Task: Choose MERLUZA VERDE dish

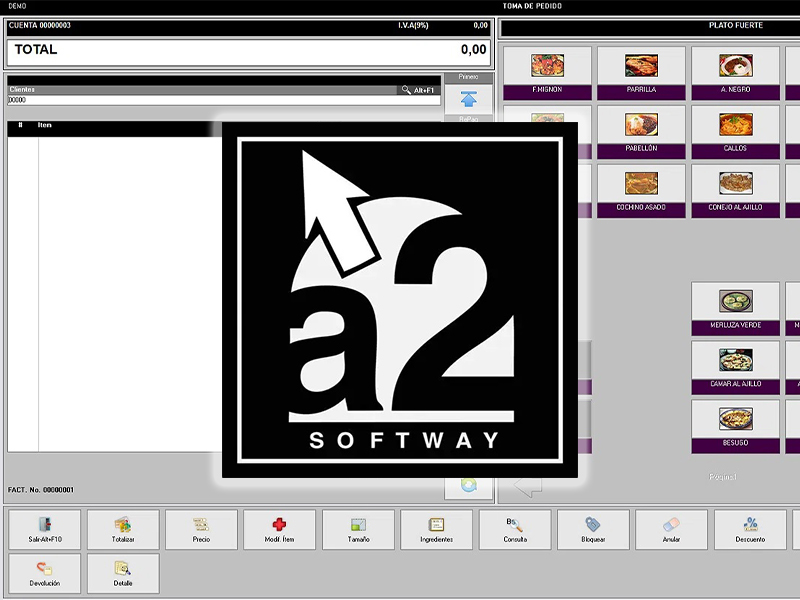Action: 736,309
